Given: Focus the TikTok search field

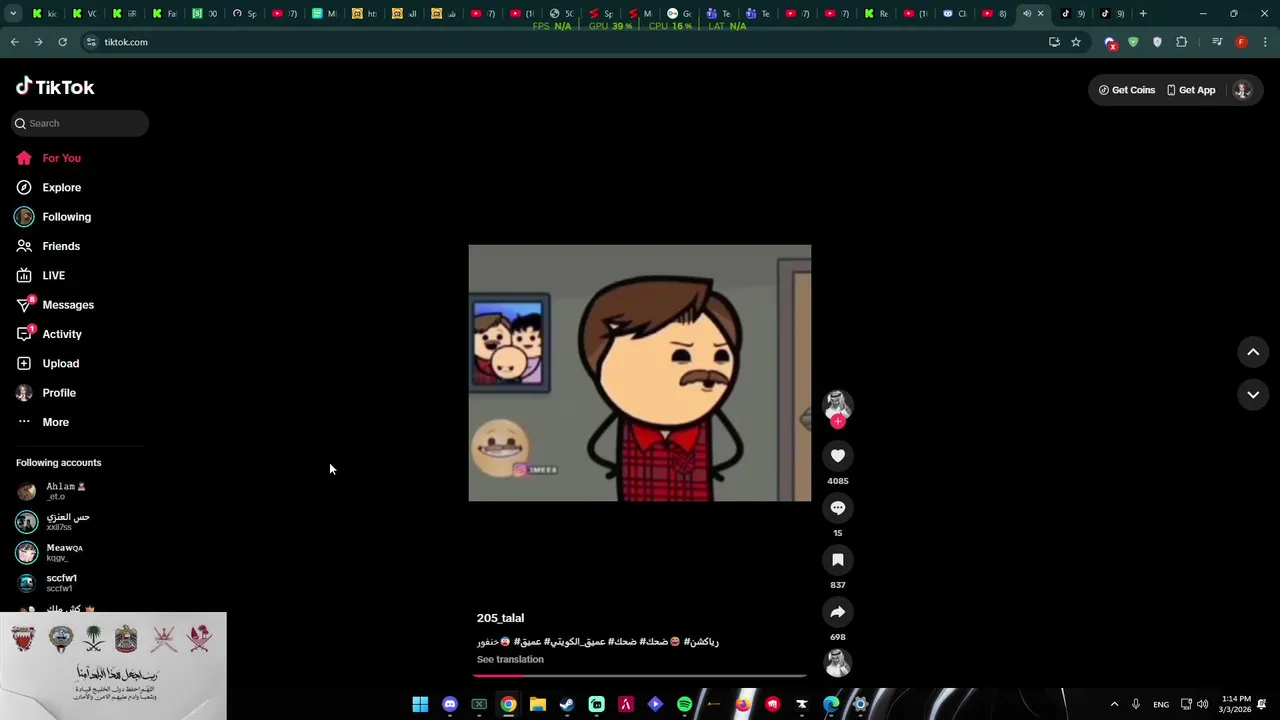Looking at the screenshot, I should [x=80, y=123].
